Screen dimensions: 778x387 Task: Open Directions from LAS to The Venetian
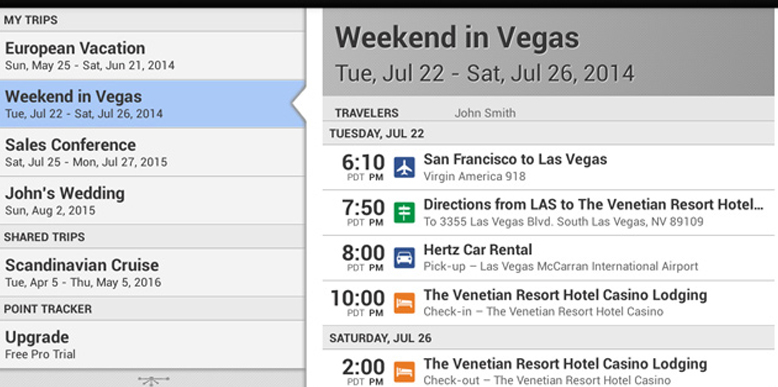[548, 213]
